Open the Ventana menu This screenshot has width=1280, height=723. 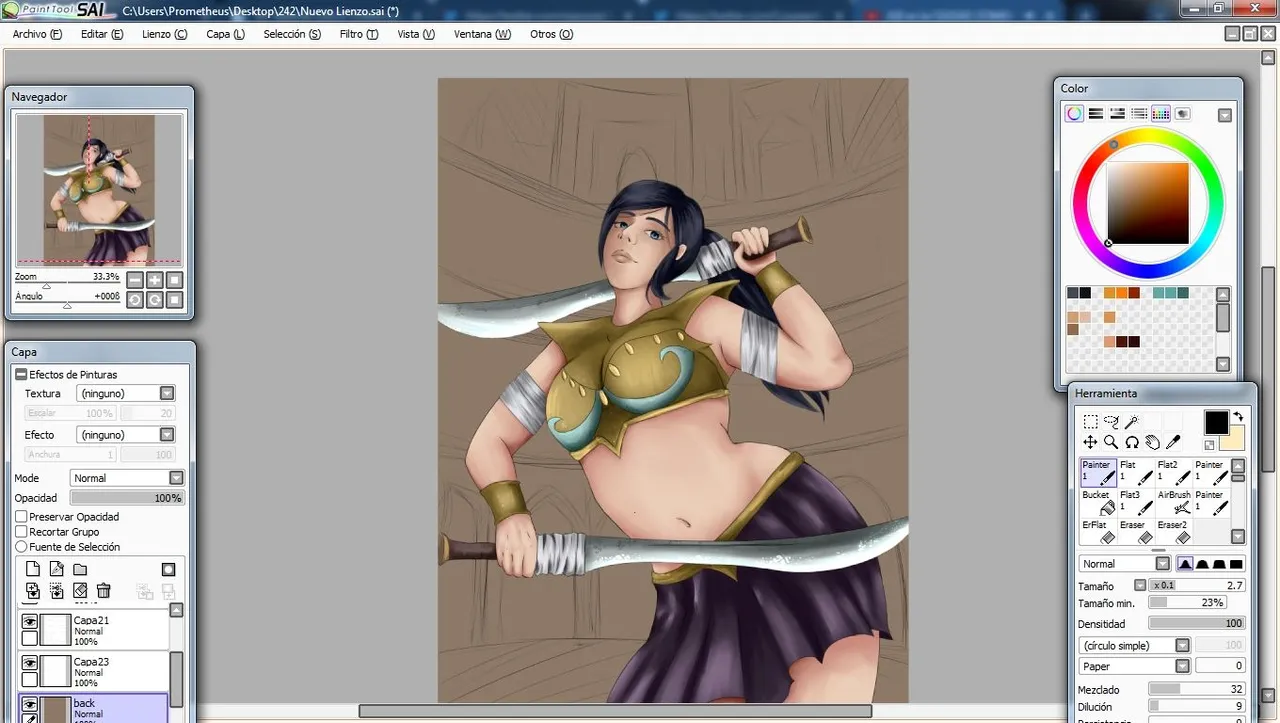[482, 34]
